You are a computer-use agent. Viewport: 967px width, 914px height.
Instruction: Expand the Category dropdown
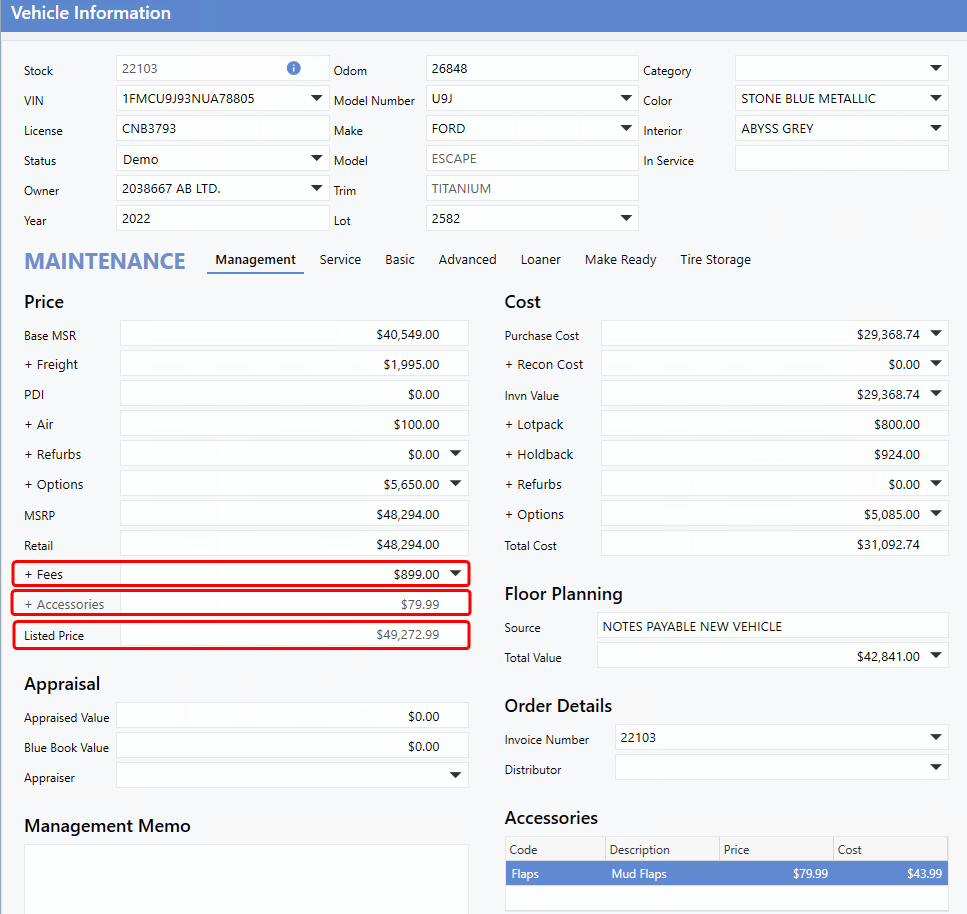coord(936,68)
